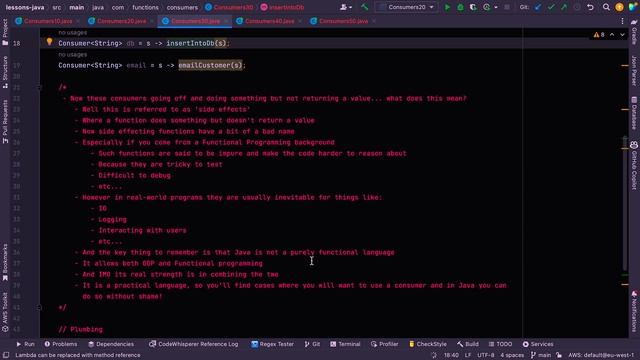This screenshot has height=360, width=640.
Task: Toggle read-only lock icon in status bar
Action: [x=559, y=355]
